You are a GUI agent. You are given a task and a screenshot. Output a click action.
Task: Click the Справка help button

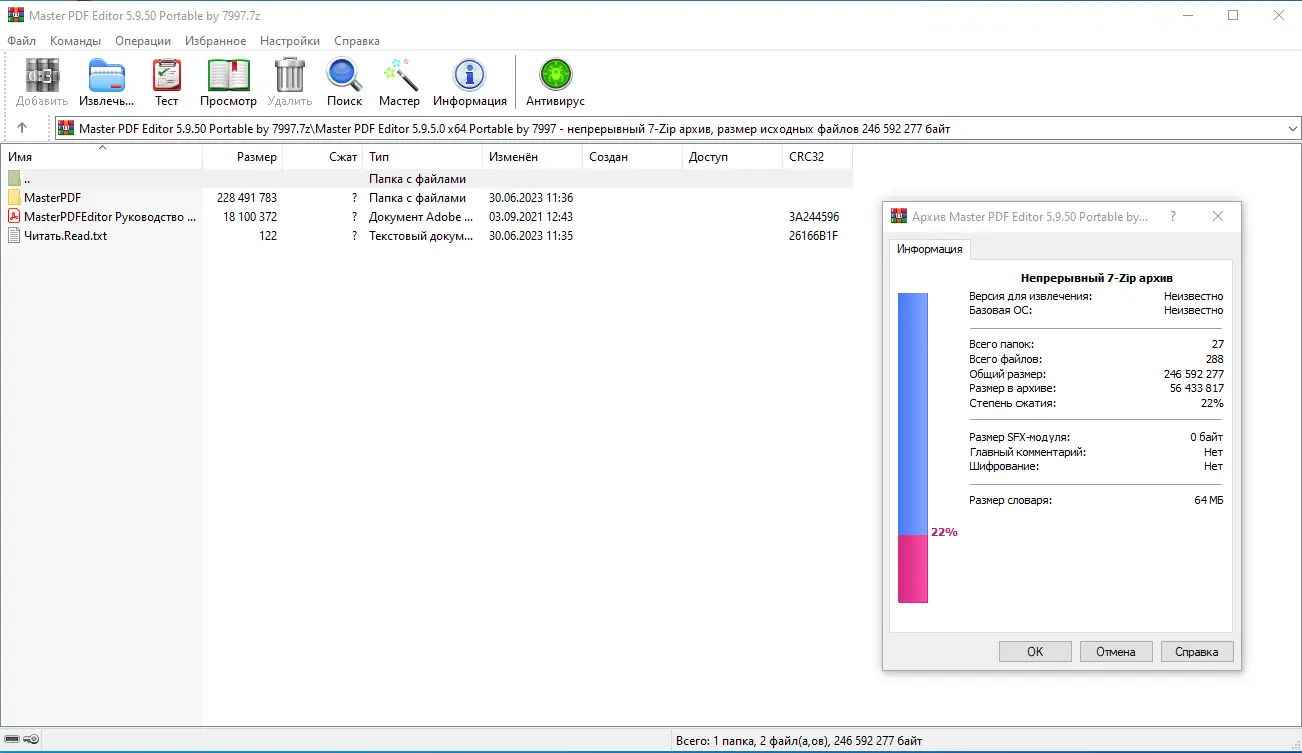[x=1196, y=651]
